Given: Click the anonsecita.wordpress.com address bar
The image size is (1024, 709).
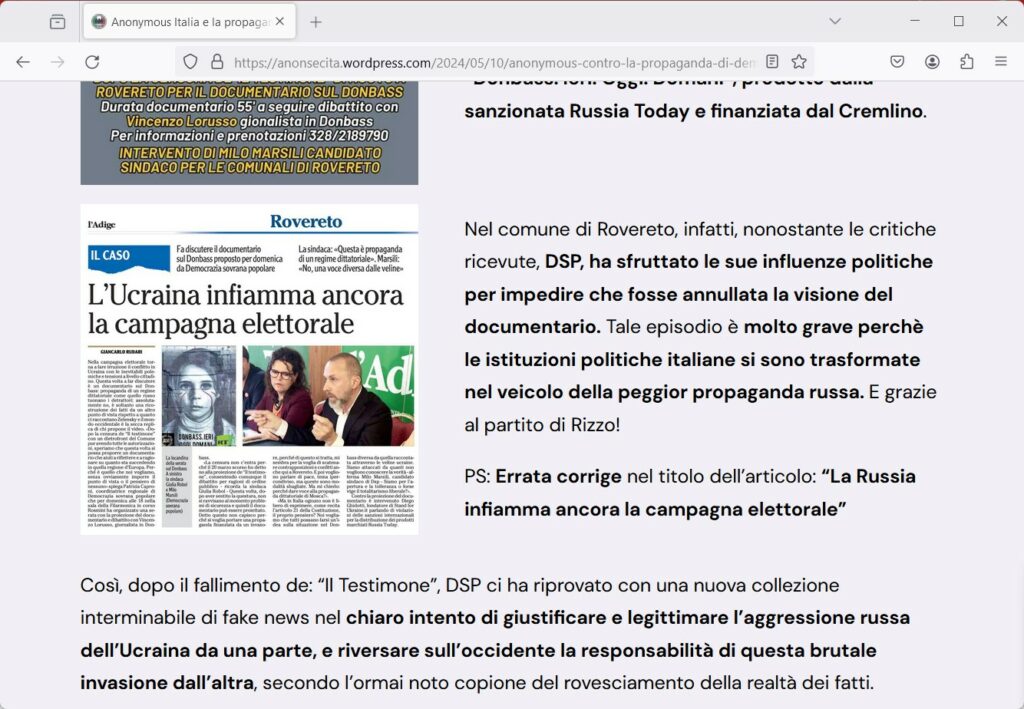Looking at the screenshot, I should click(490, 62).
